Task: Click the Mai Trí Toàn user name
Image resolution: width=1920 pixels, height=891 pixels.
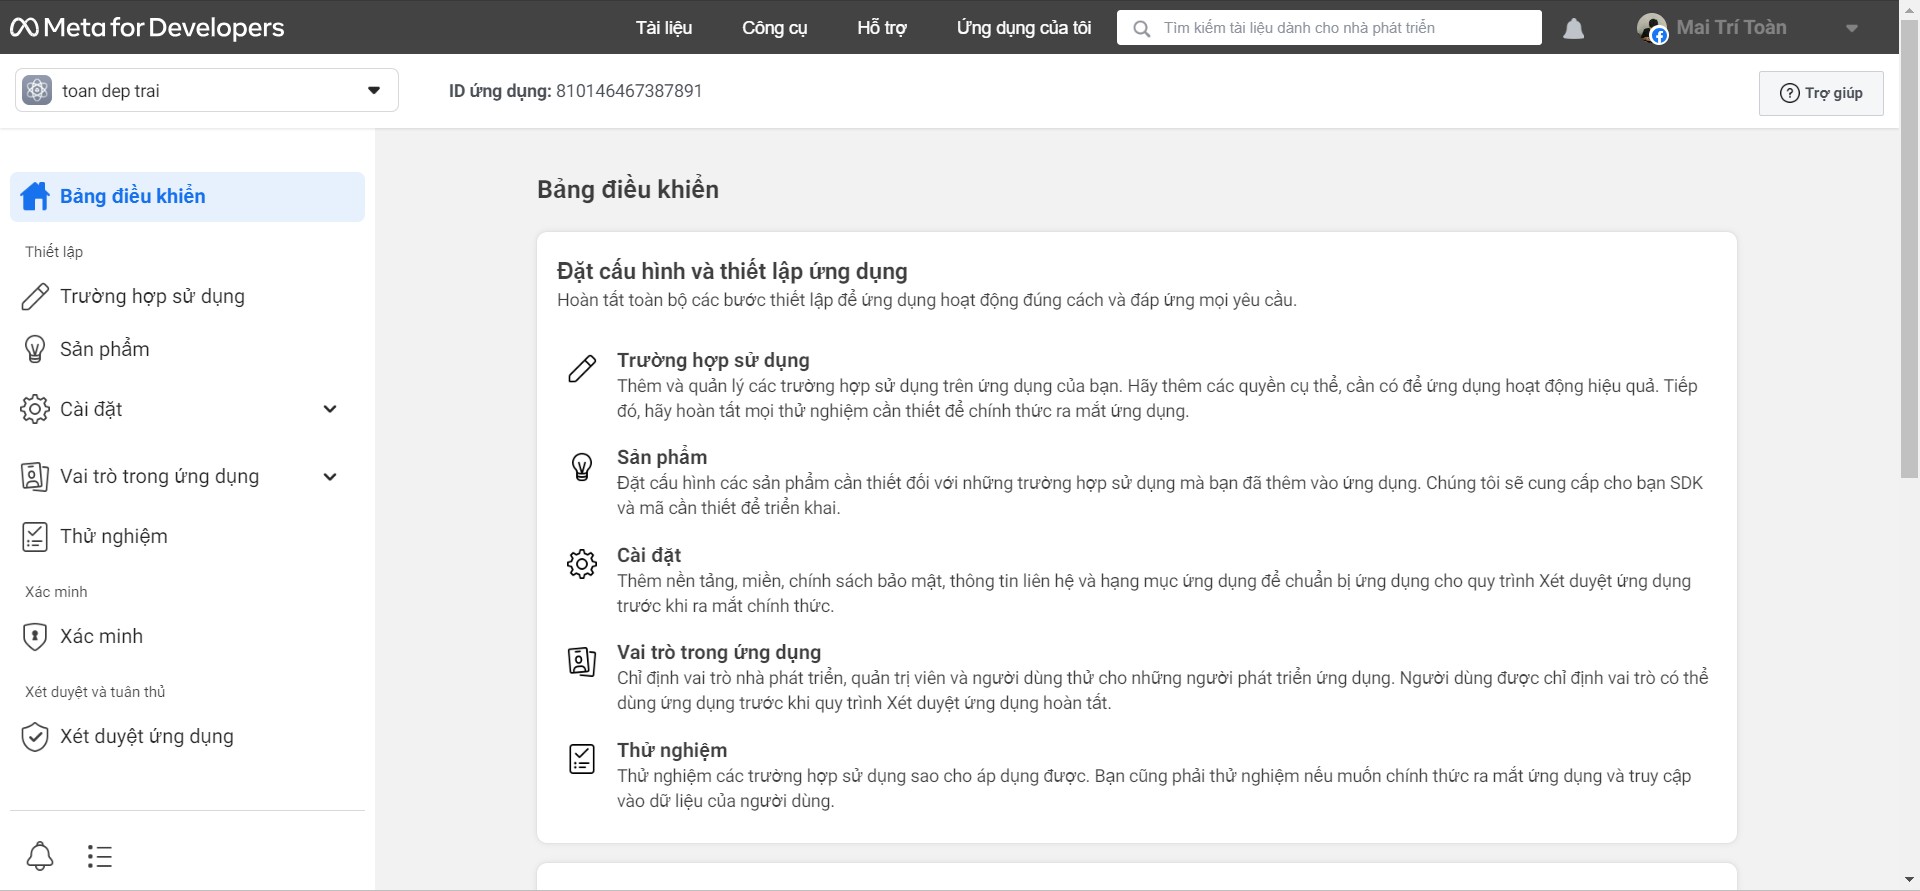Action: 1732,28
